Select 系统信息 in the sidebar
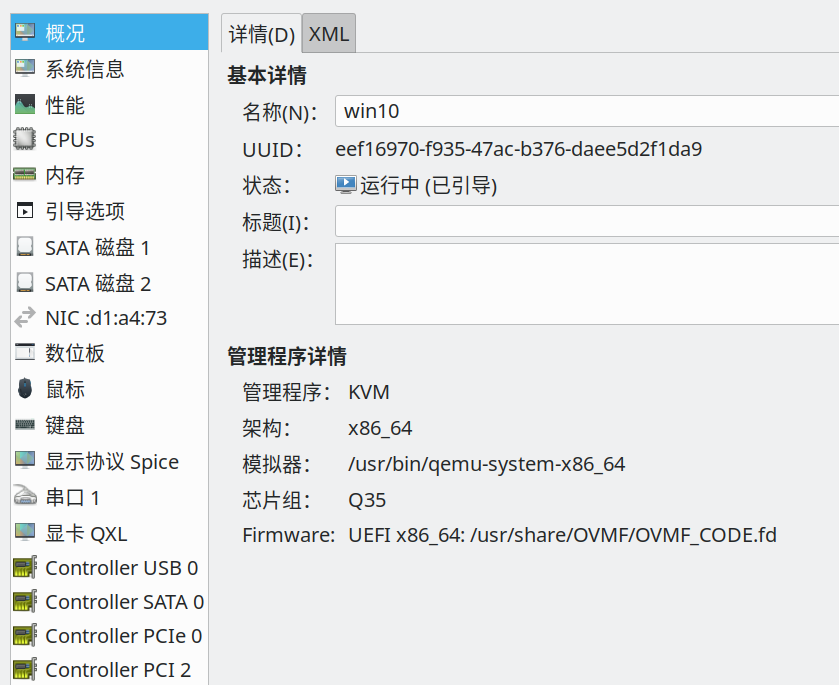This screenshot has height=685, width=839. 85,69
